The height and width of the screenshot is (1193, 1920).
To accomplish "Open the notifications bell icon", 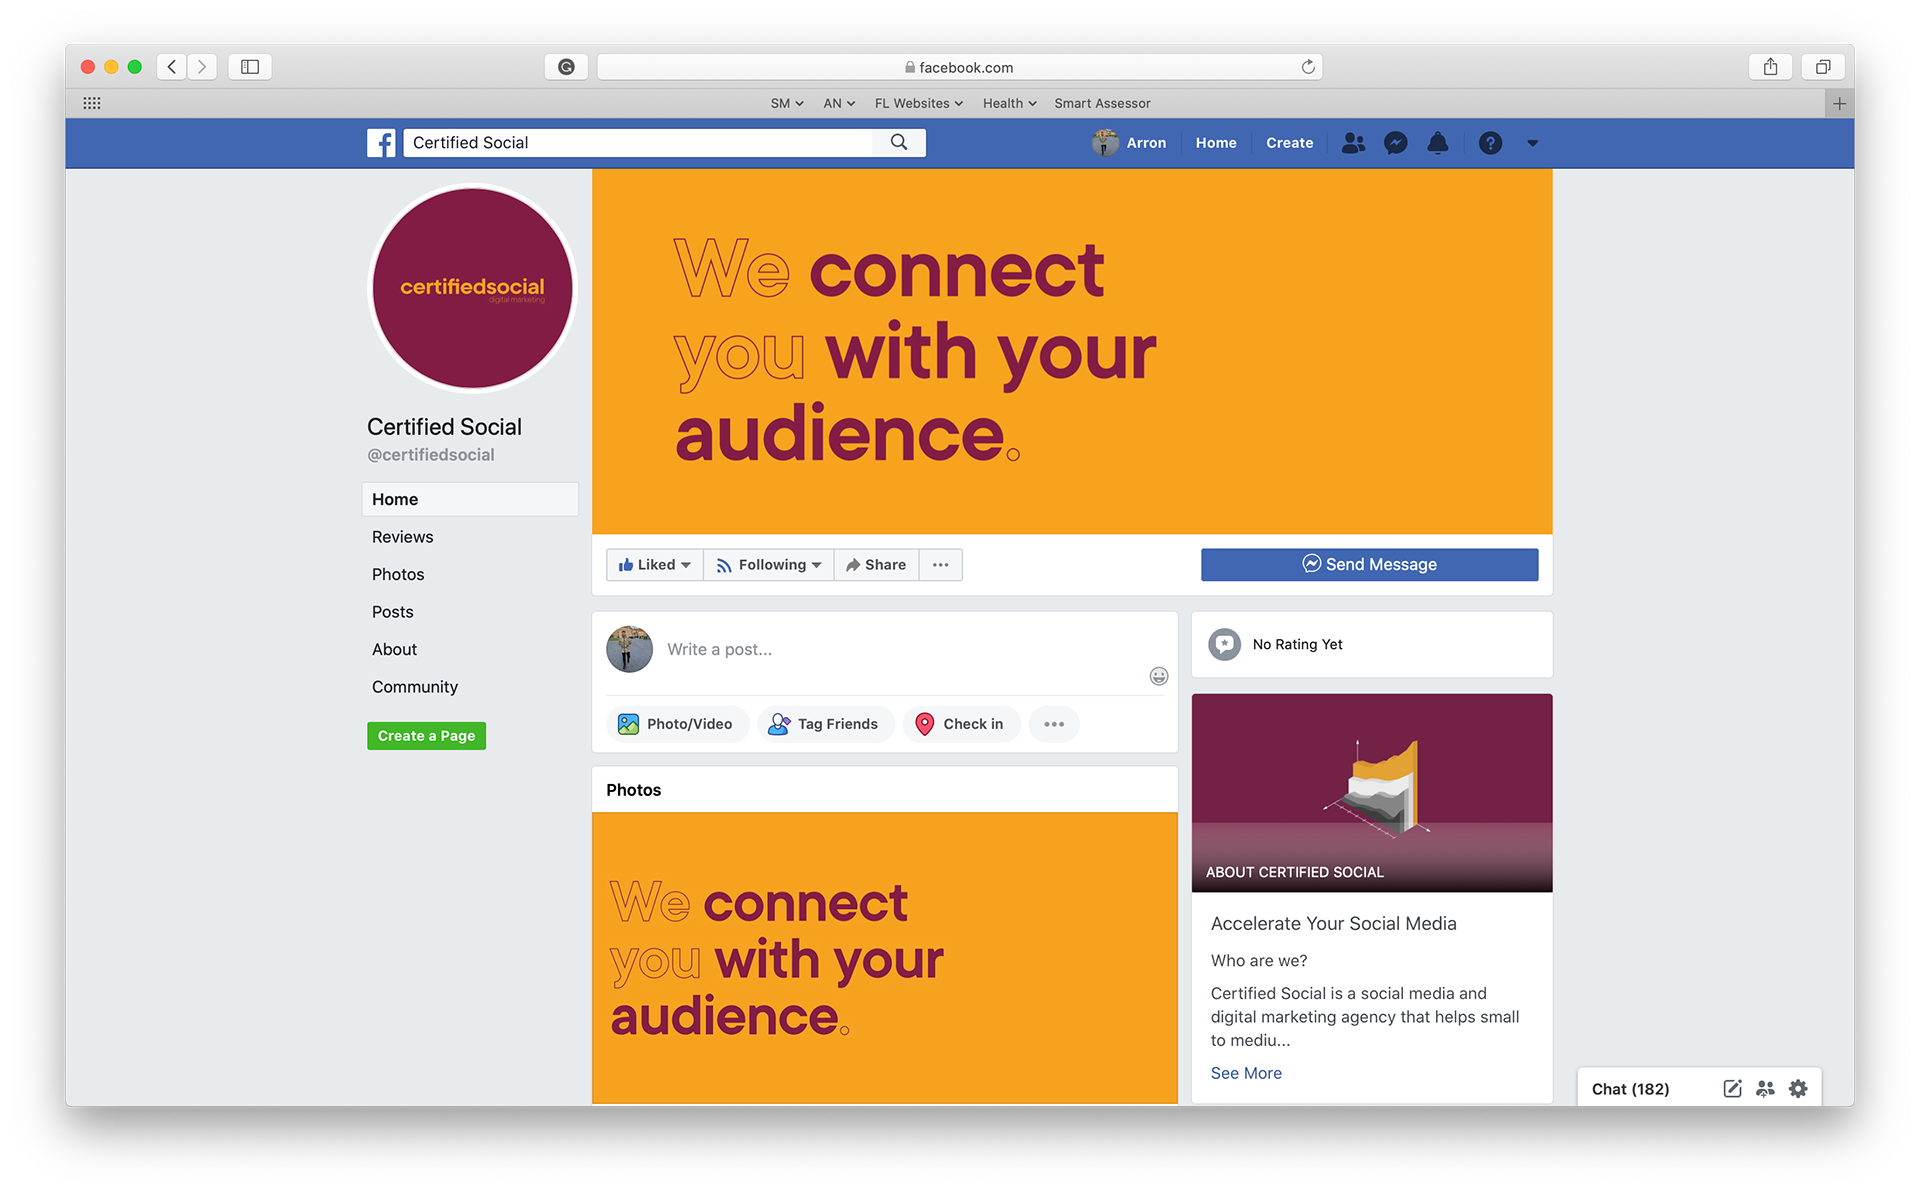I will tap(1437, 143).
